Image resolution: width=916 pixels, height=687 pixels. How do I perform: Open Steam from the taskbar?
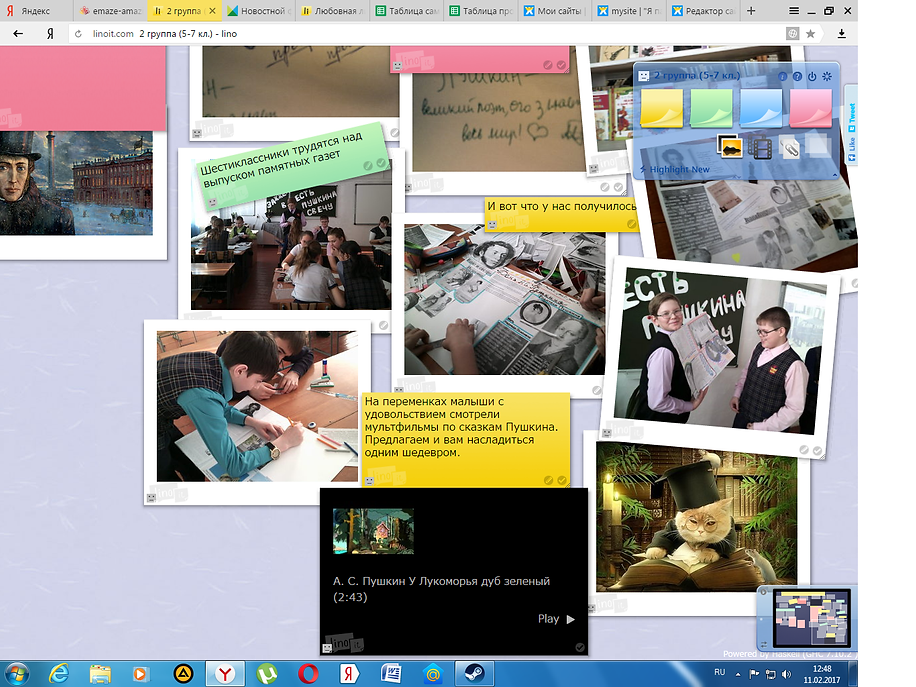tap(474, 674)
